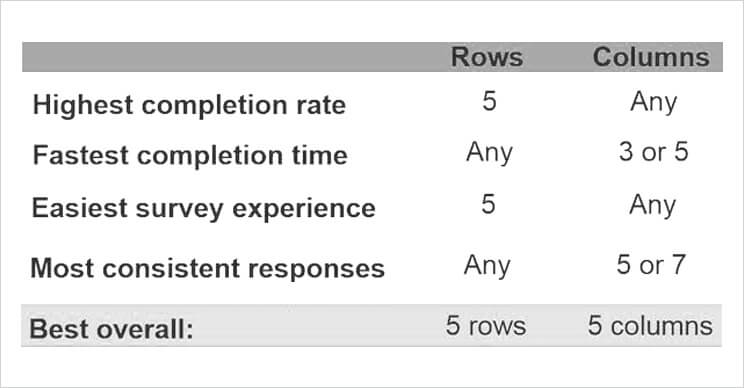Click Rows value 5 for survey experience
Screen dimensions: 744x388
[x=488, y=204]
